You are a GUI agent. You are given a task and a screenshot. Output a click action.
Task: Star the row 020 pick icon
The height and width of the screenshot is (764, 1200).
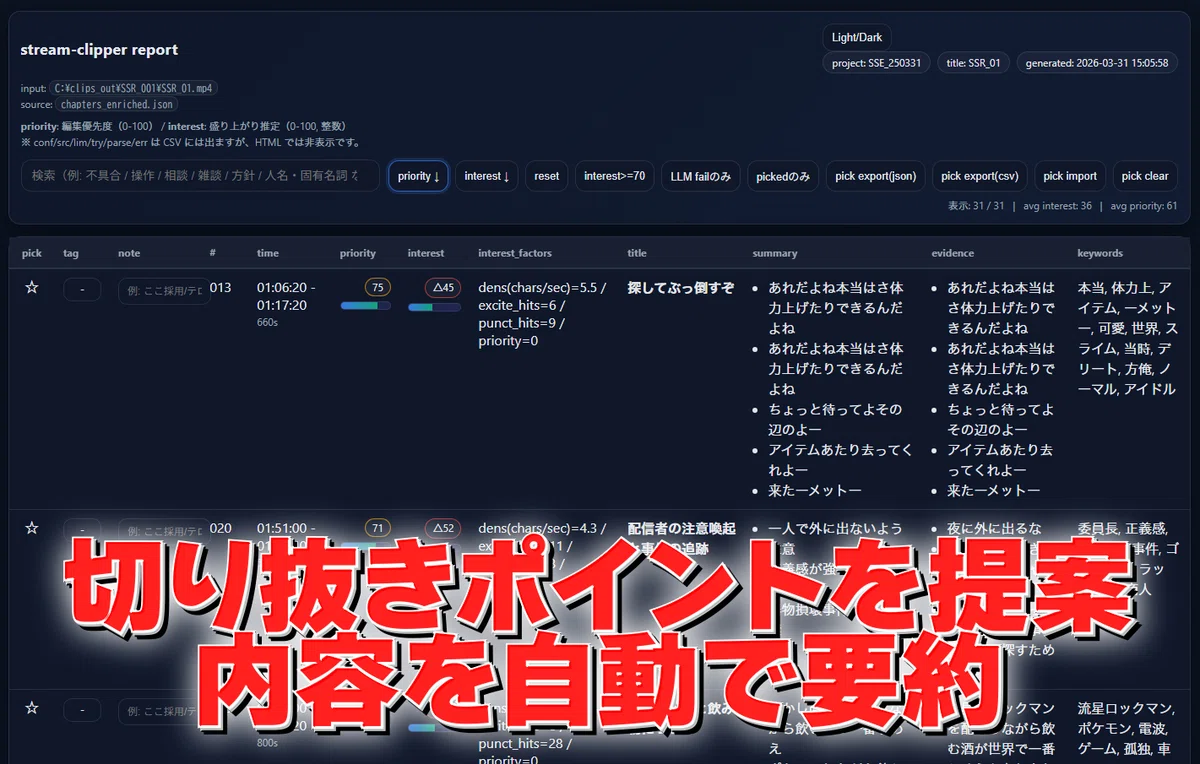31,528
